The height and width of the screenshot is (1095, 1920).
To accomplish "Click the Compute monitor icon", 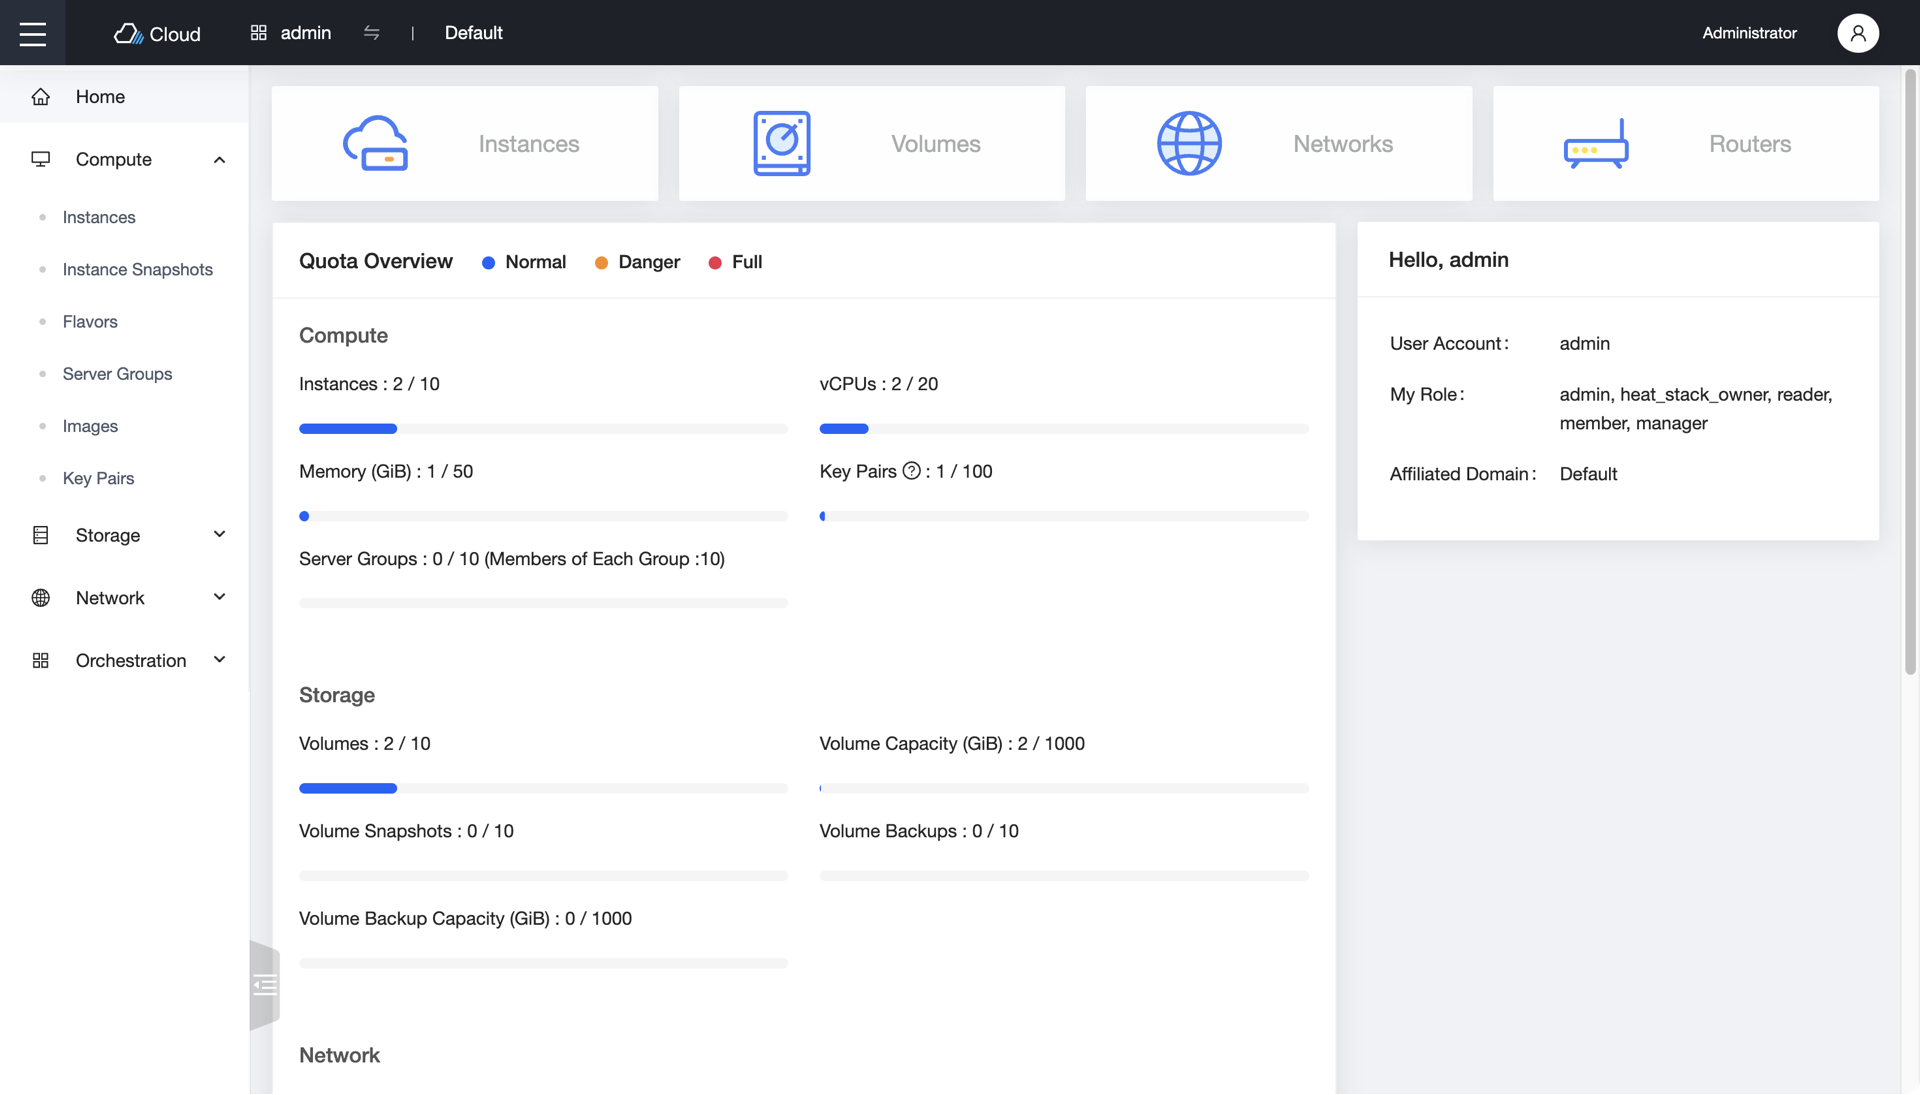I will pos(41,159).
